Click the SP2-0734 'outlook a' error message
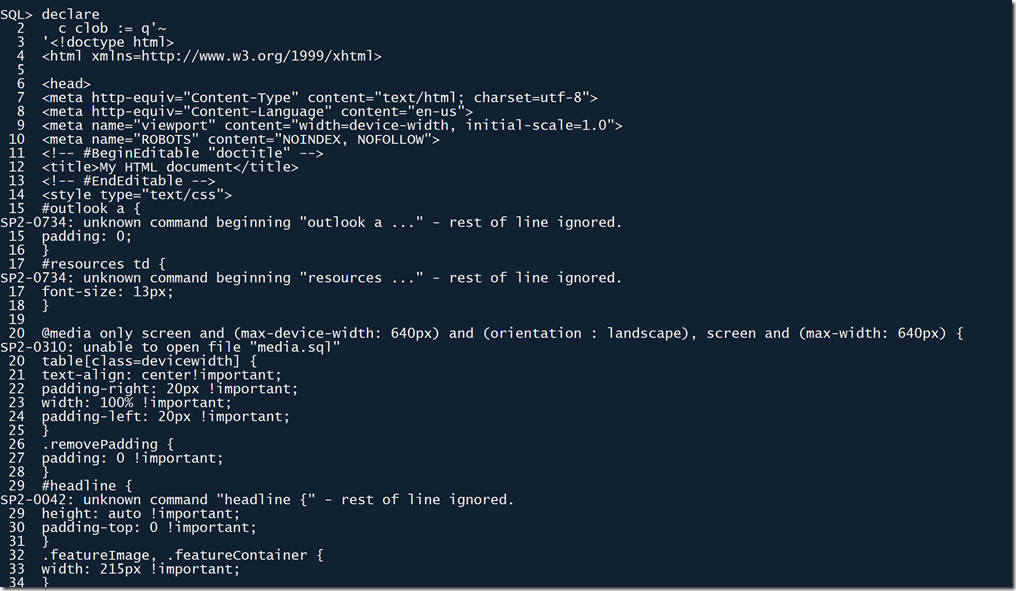The height and width of the screenshot is (591, 1016). (x=311, y=222)
